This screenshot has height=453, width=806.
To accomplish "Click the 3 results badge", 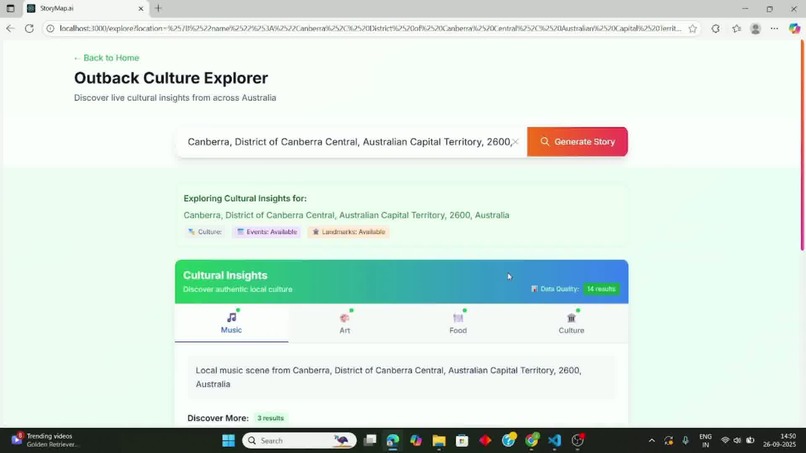I will point(270,418).
